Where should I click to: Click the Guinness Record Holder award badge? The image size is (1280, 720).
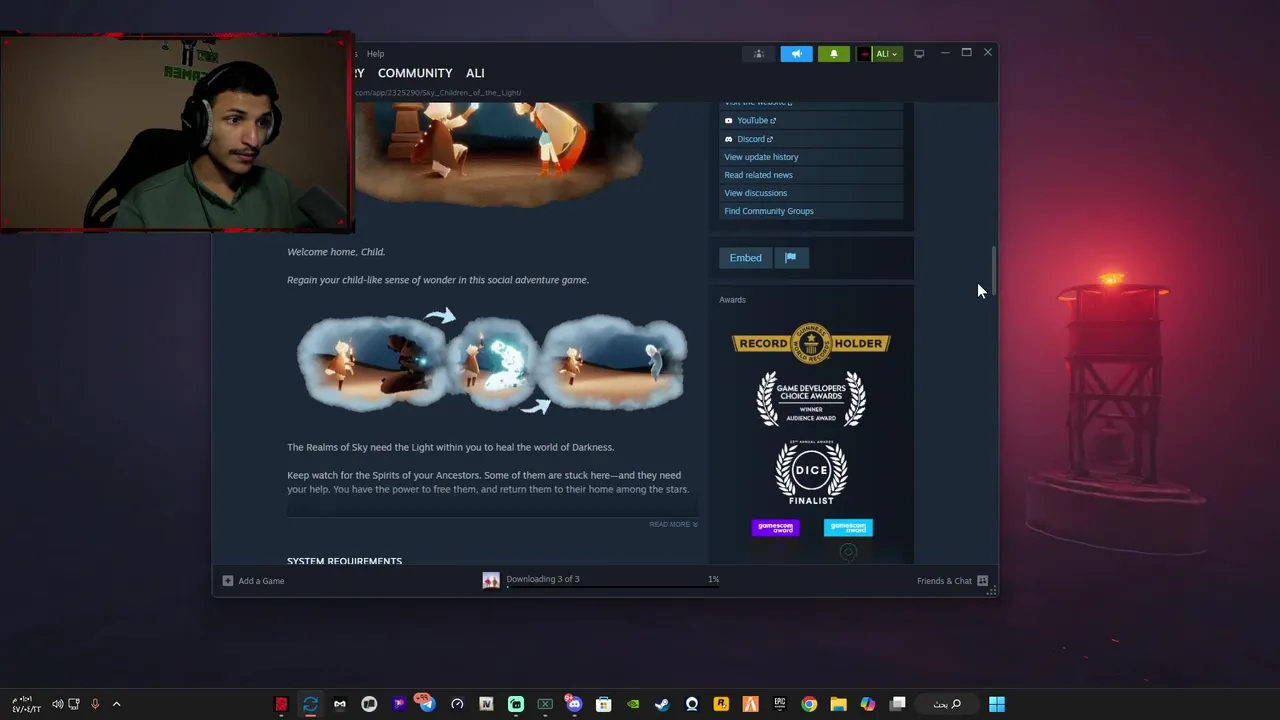pos(811,342)
